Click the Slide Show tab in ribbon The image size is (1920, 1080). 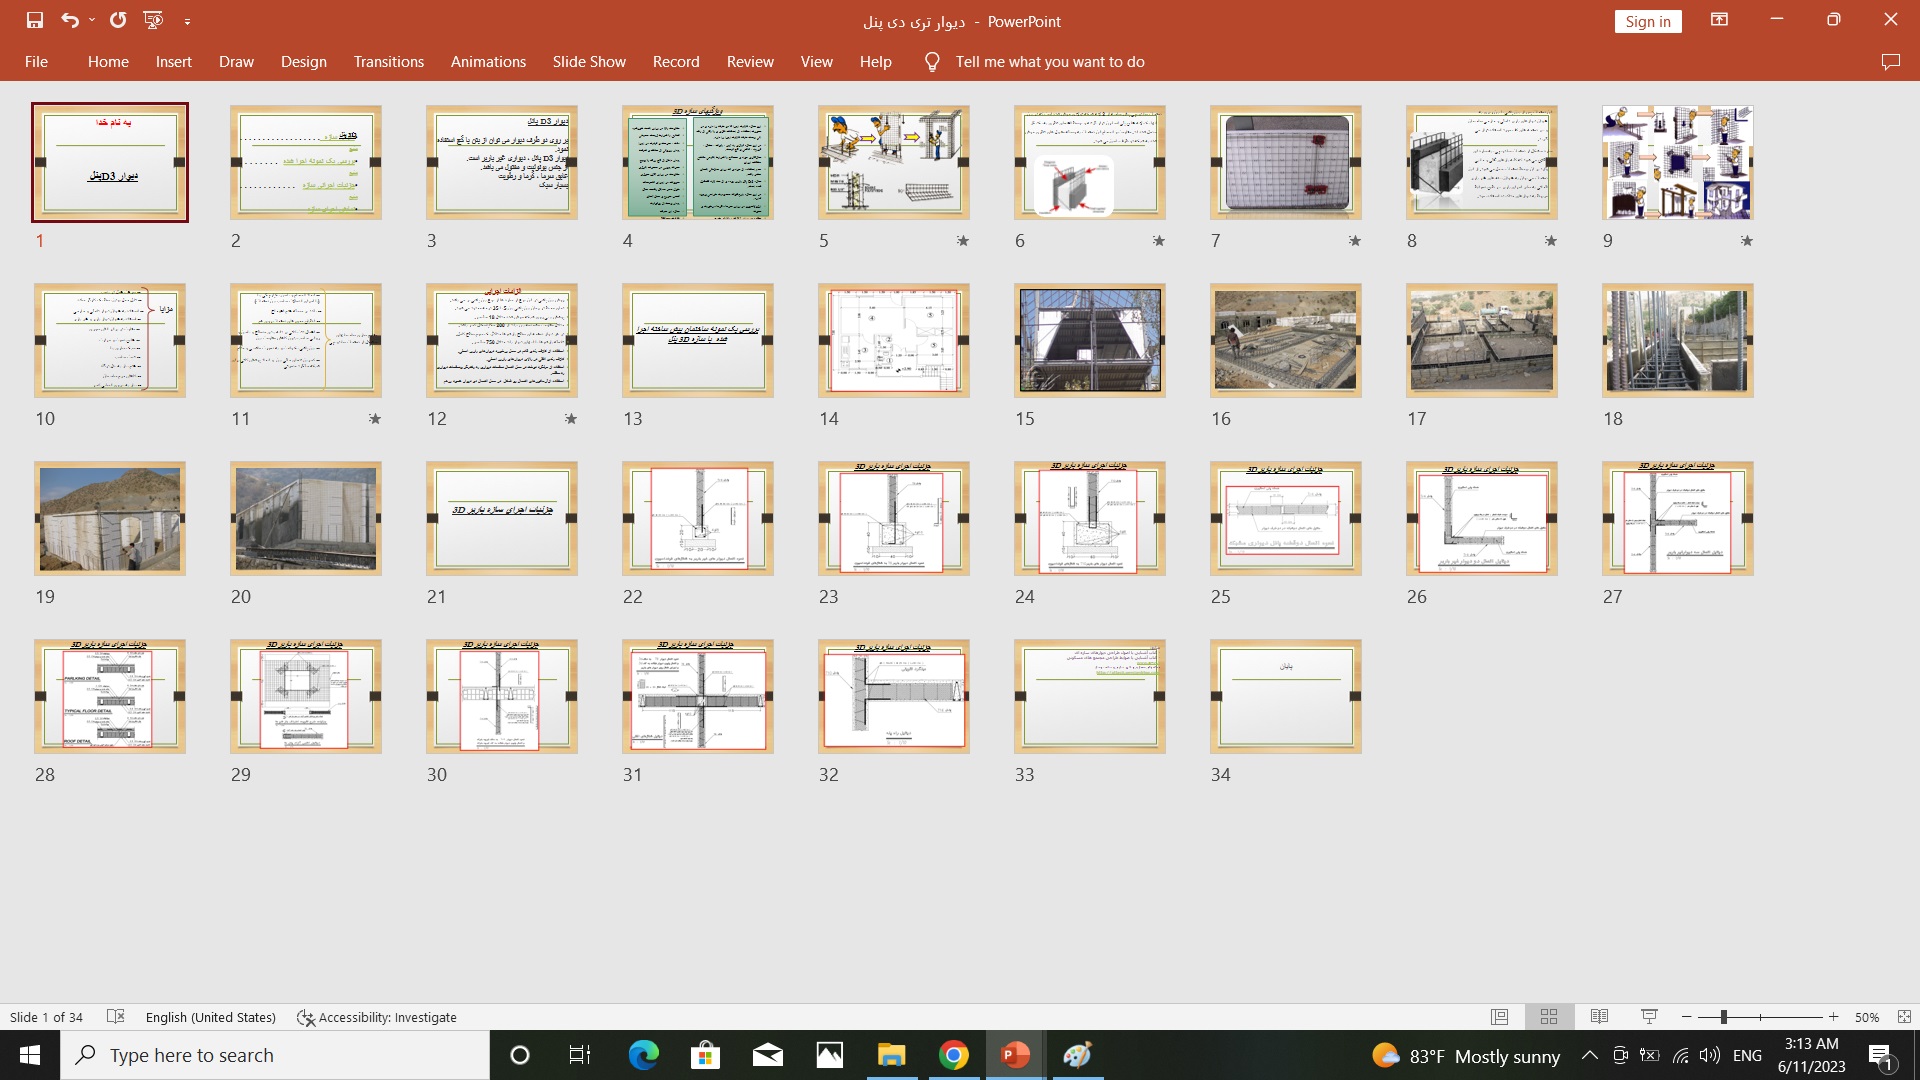(588, 61)
